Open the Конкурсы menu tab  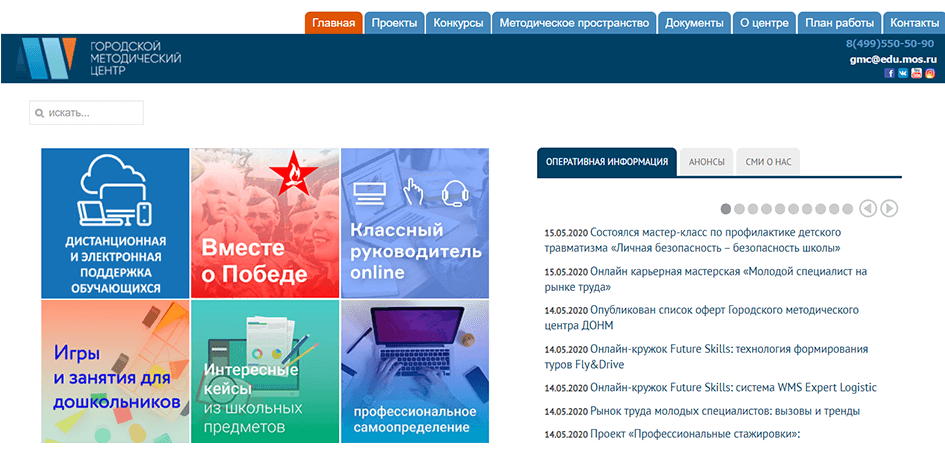(459, 23)
